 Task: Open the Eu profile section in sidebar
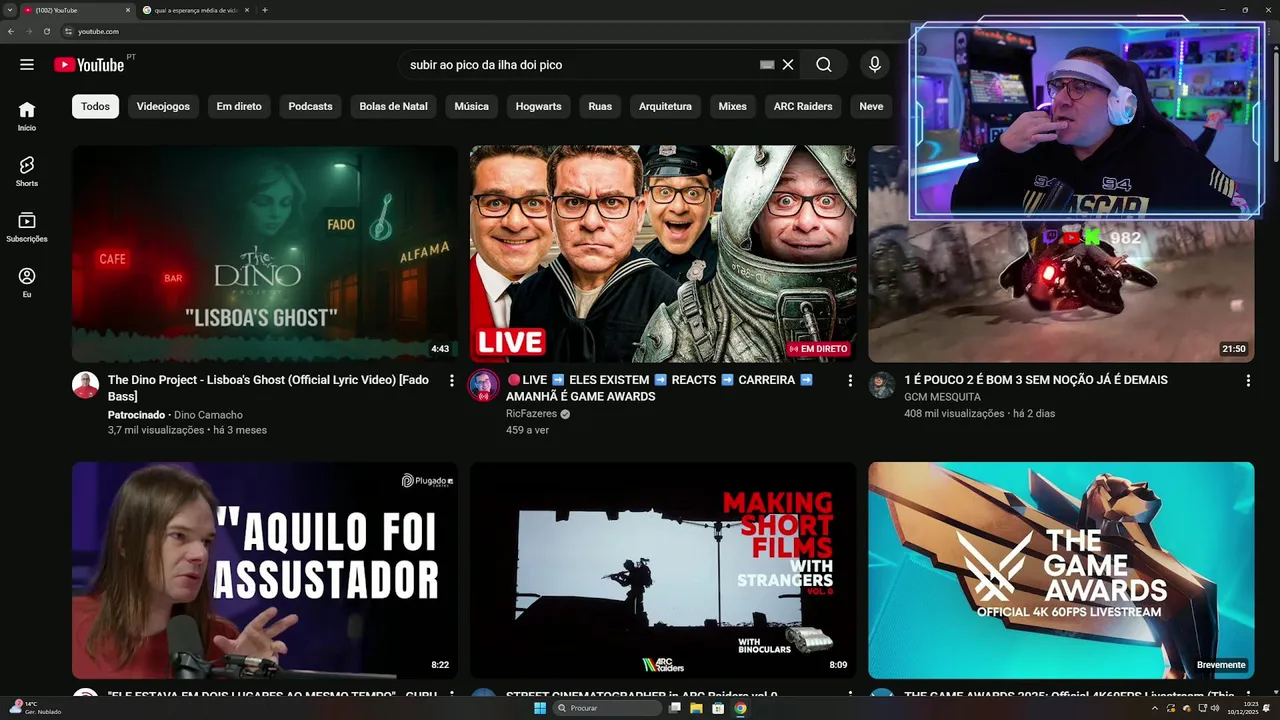coord(27,282)
